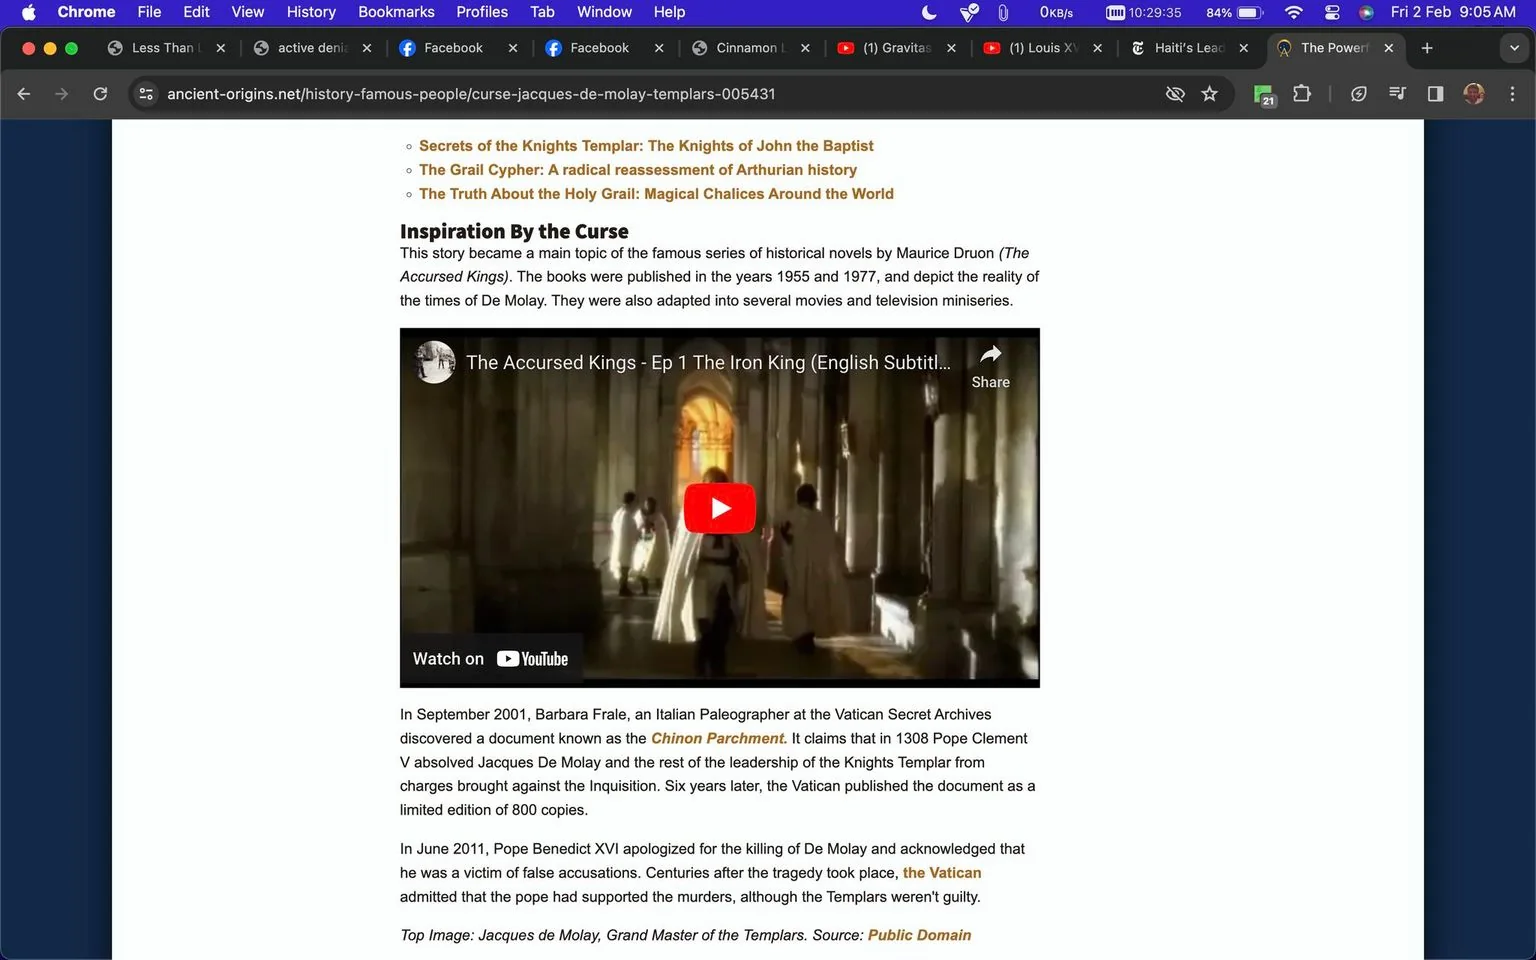The image size is (1536, 960).
Task: Open the Bookmarks menu
Action: (396, 12)
